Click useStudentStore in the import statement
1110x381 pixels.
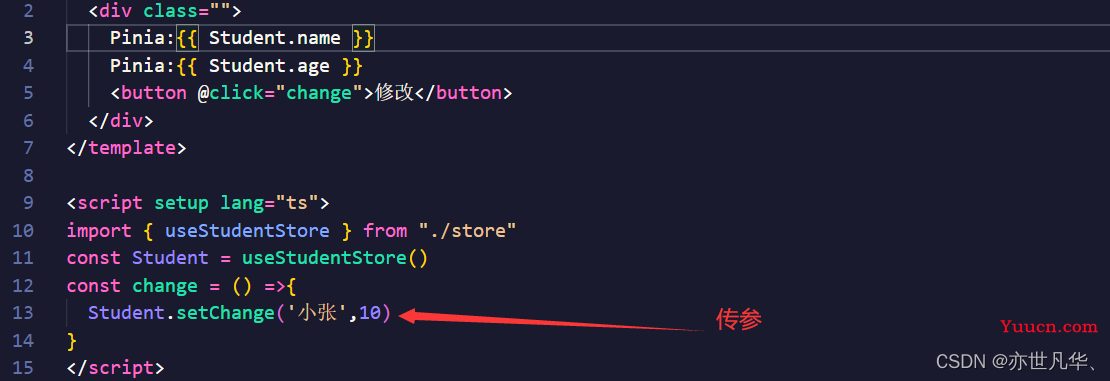[x=247, y=231]
